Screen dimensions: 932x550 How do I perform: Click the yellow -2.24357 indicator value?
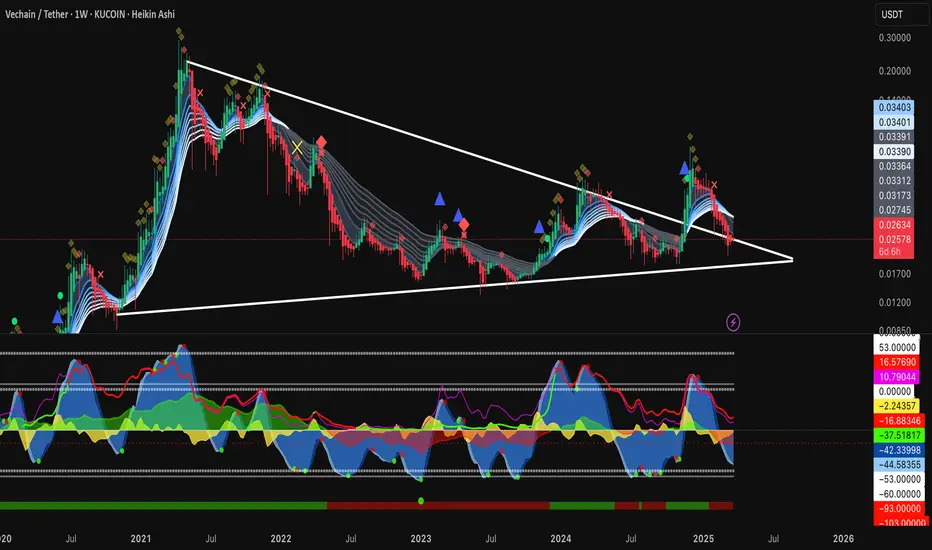898,406
